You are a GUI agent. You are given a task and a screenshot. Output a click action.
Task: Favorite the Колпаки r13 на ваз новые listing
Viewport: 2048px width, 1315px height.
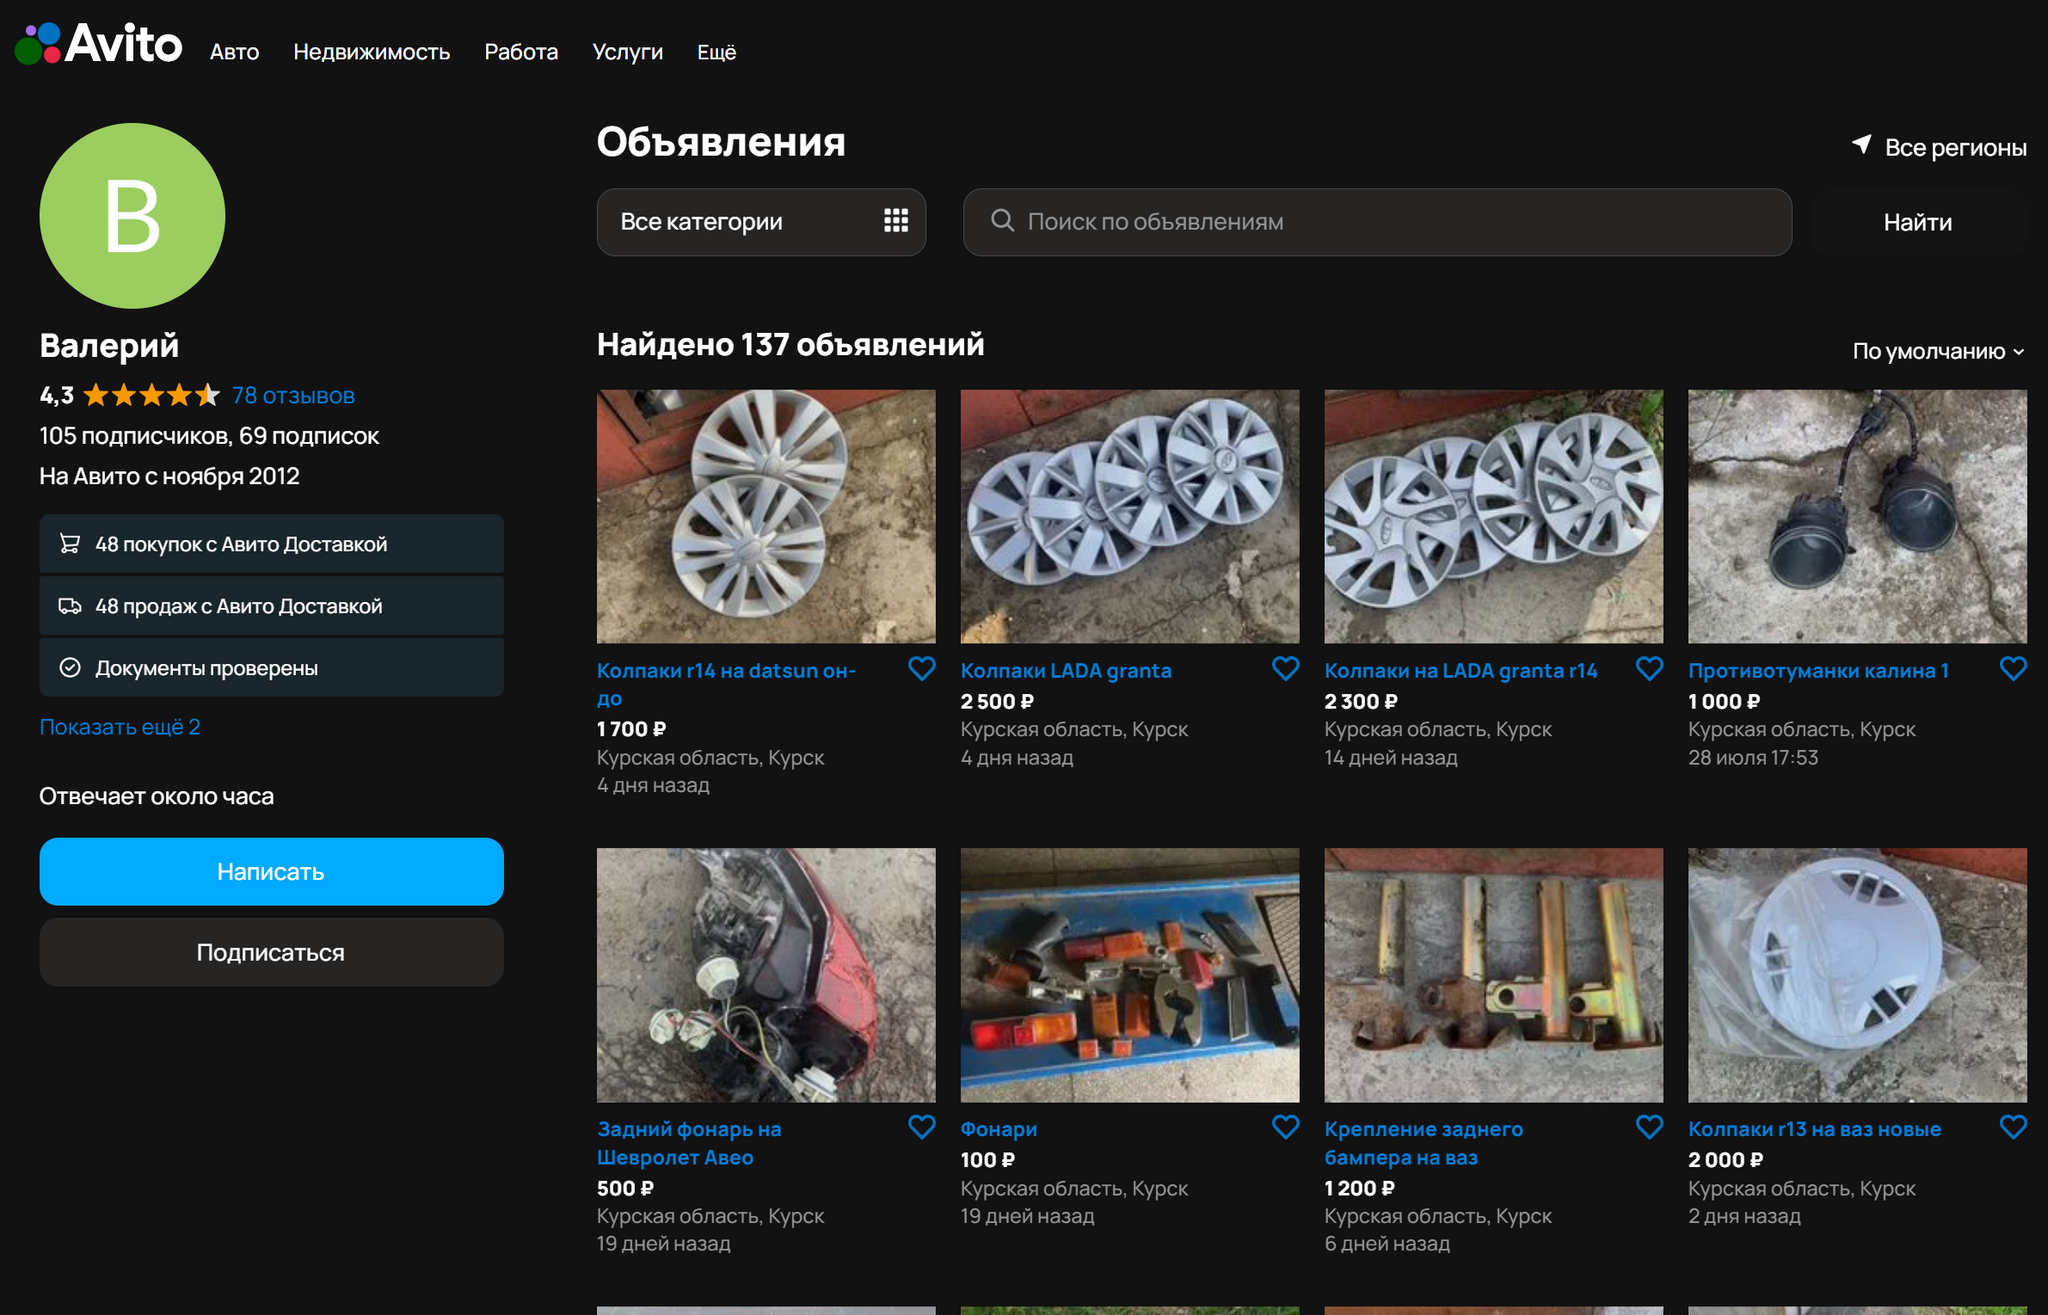pos(2013,1127)
